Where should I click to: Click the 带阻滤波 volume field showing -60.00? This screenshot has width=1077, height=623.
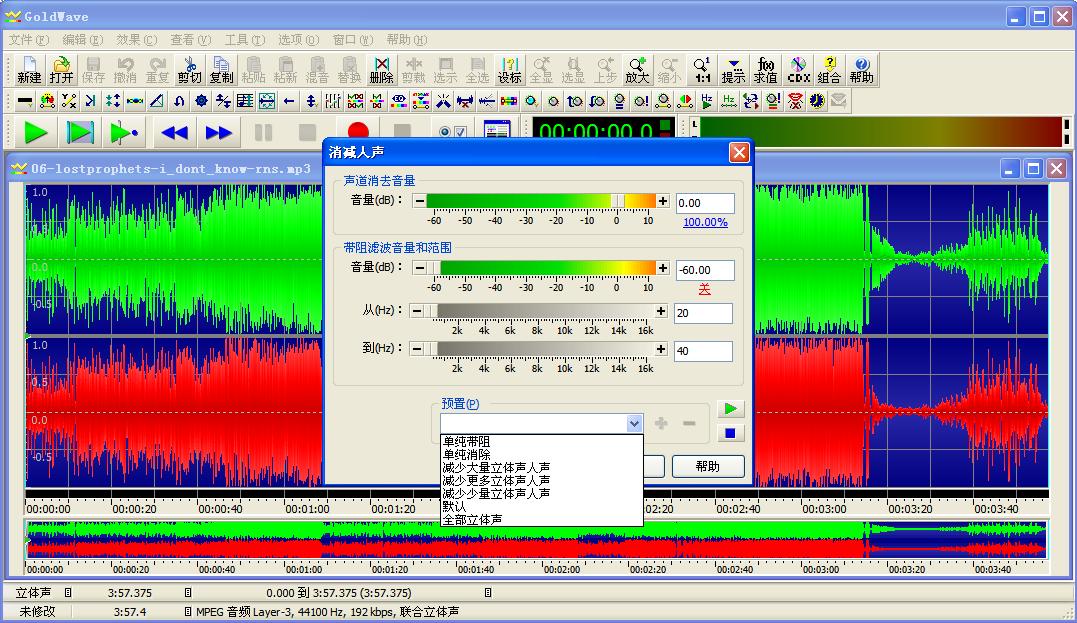[x=705, y=270]
